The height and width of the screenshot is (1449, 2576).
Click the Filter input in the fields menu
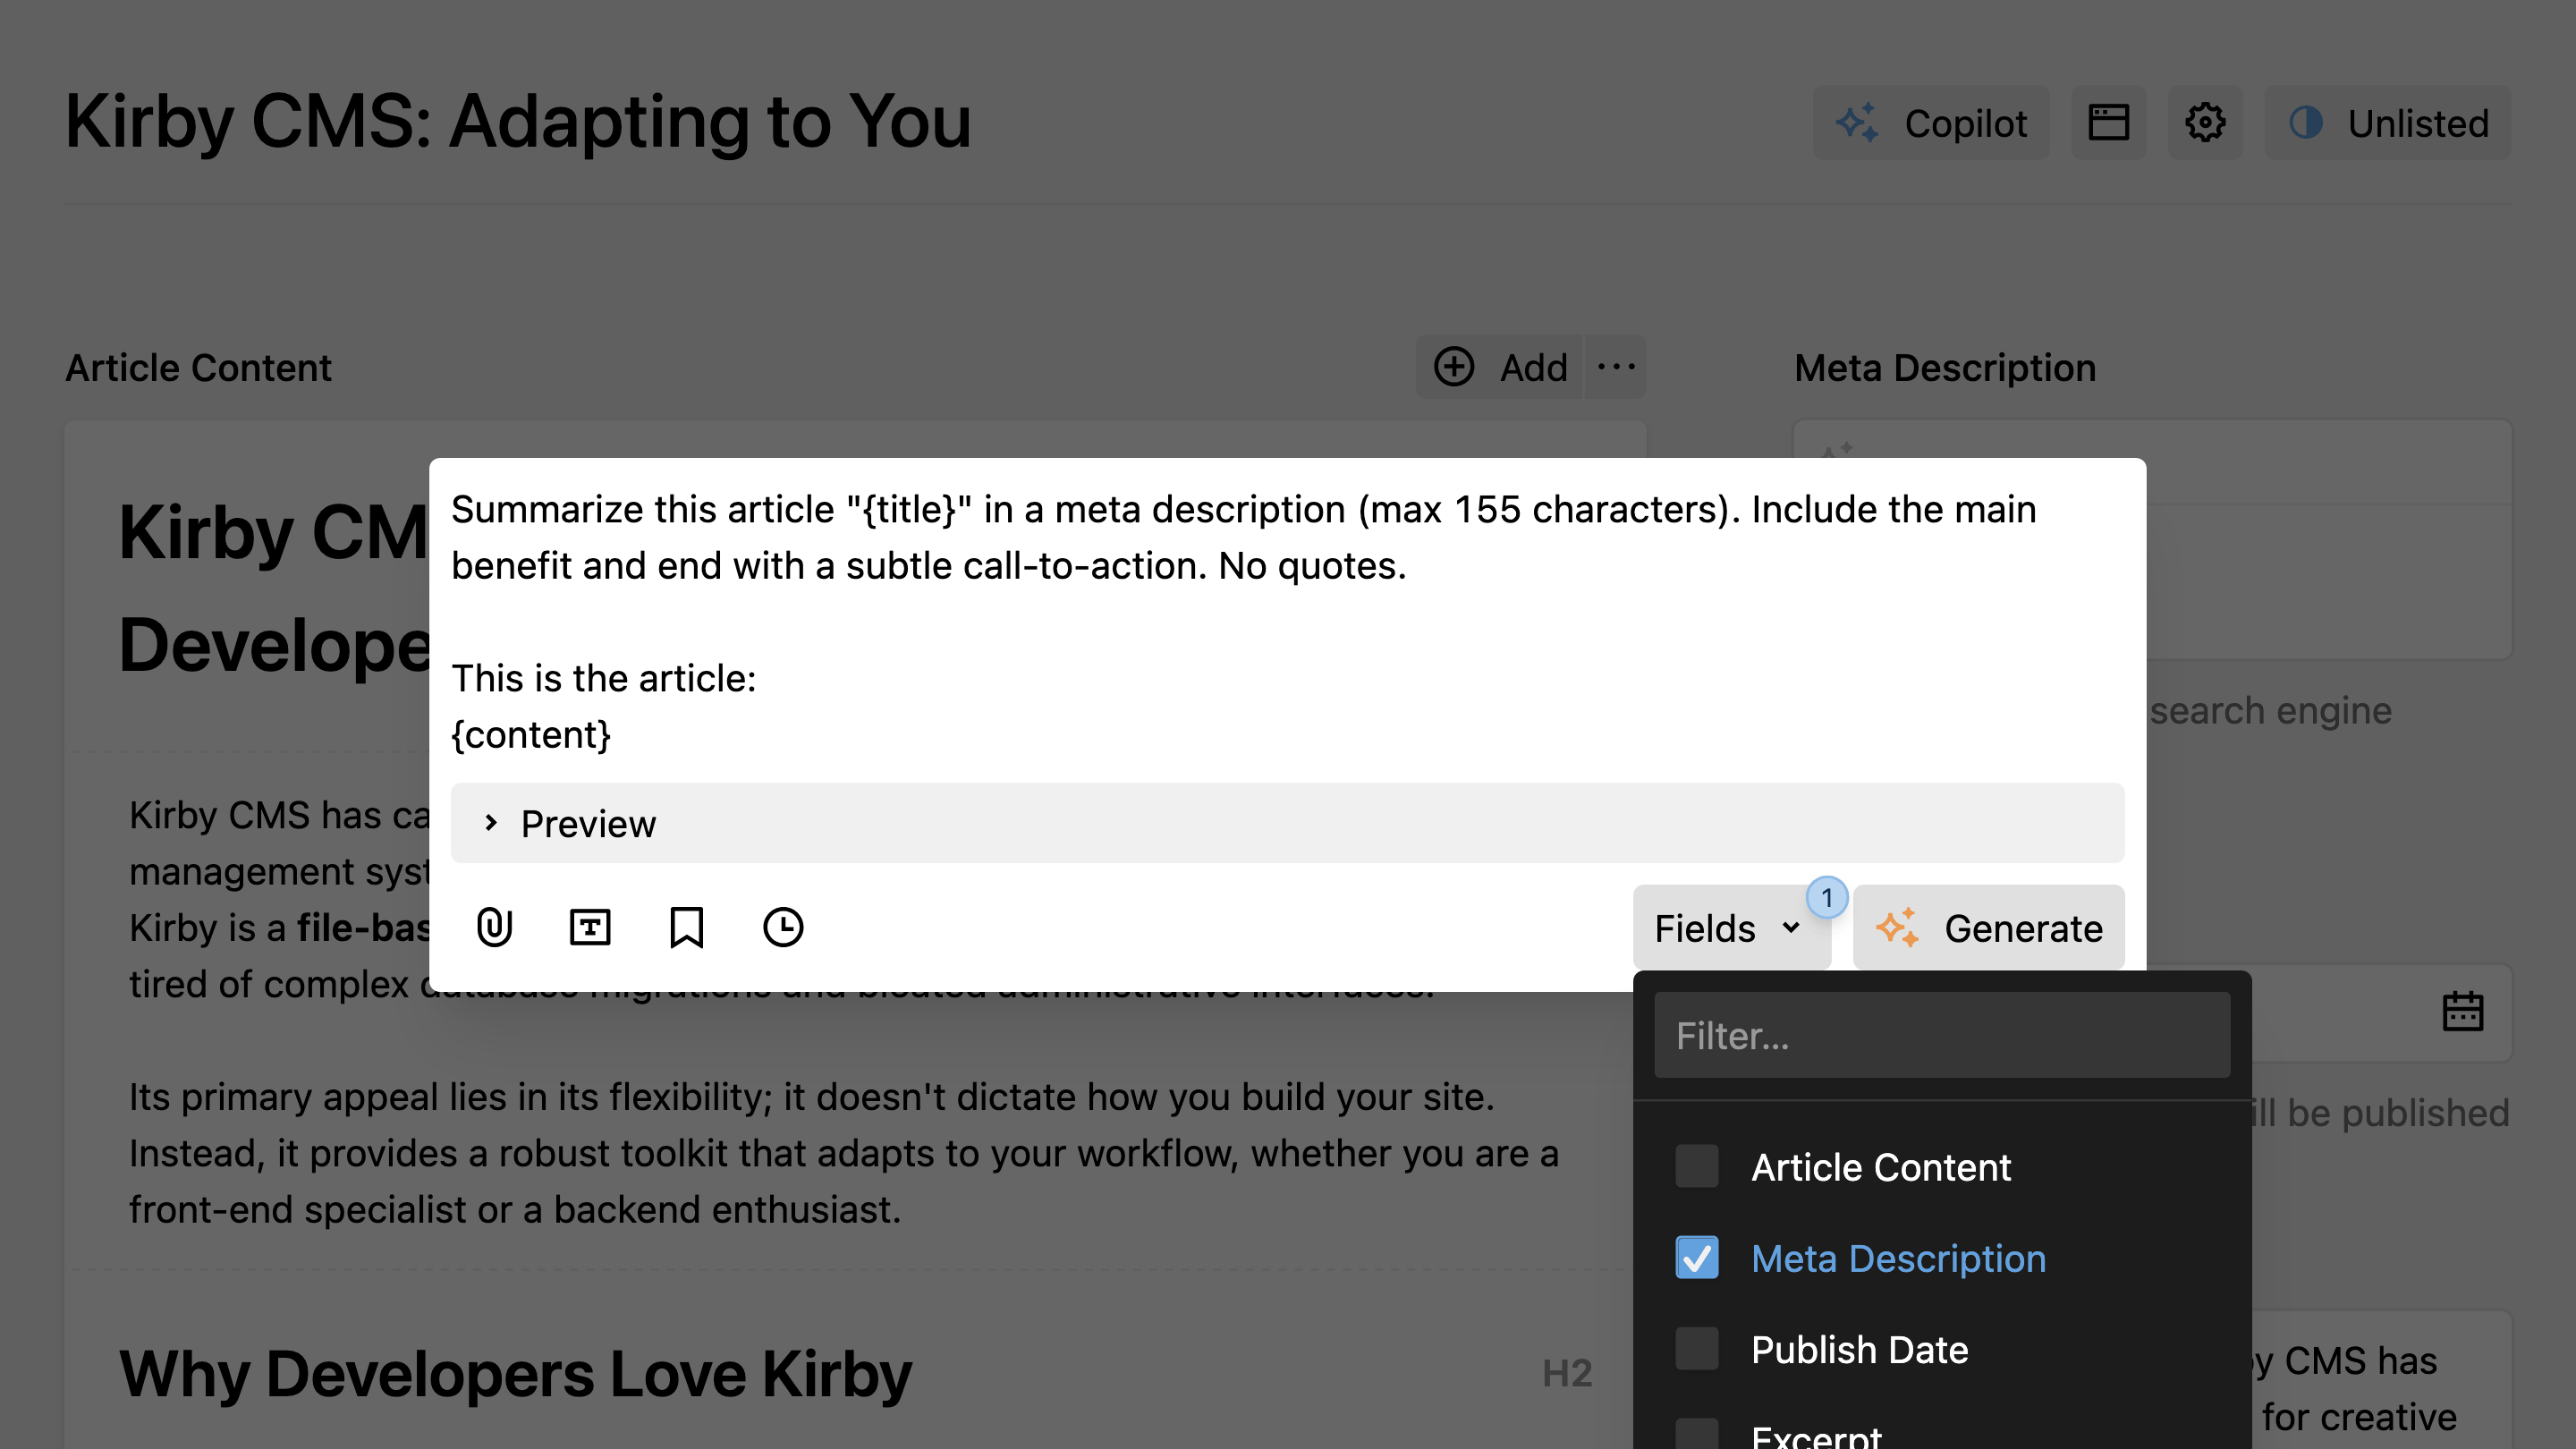(x=1942, y=1036)
